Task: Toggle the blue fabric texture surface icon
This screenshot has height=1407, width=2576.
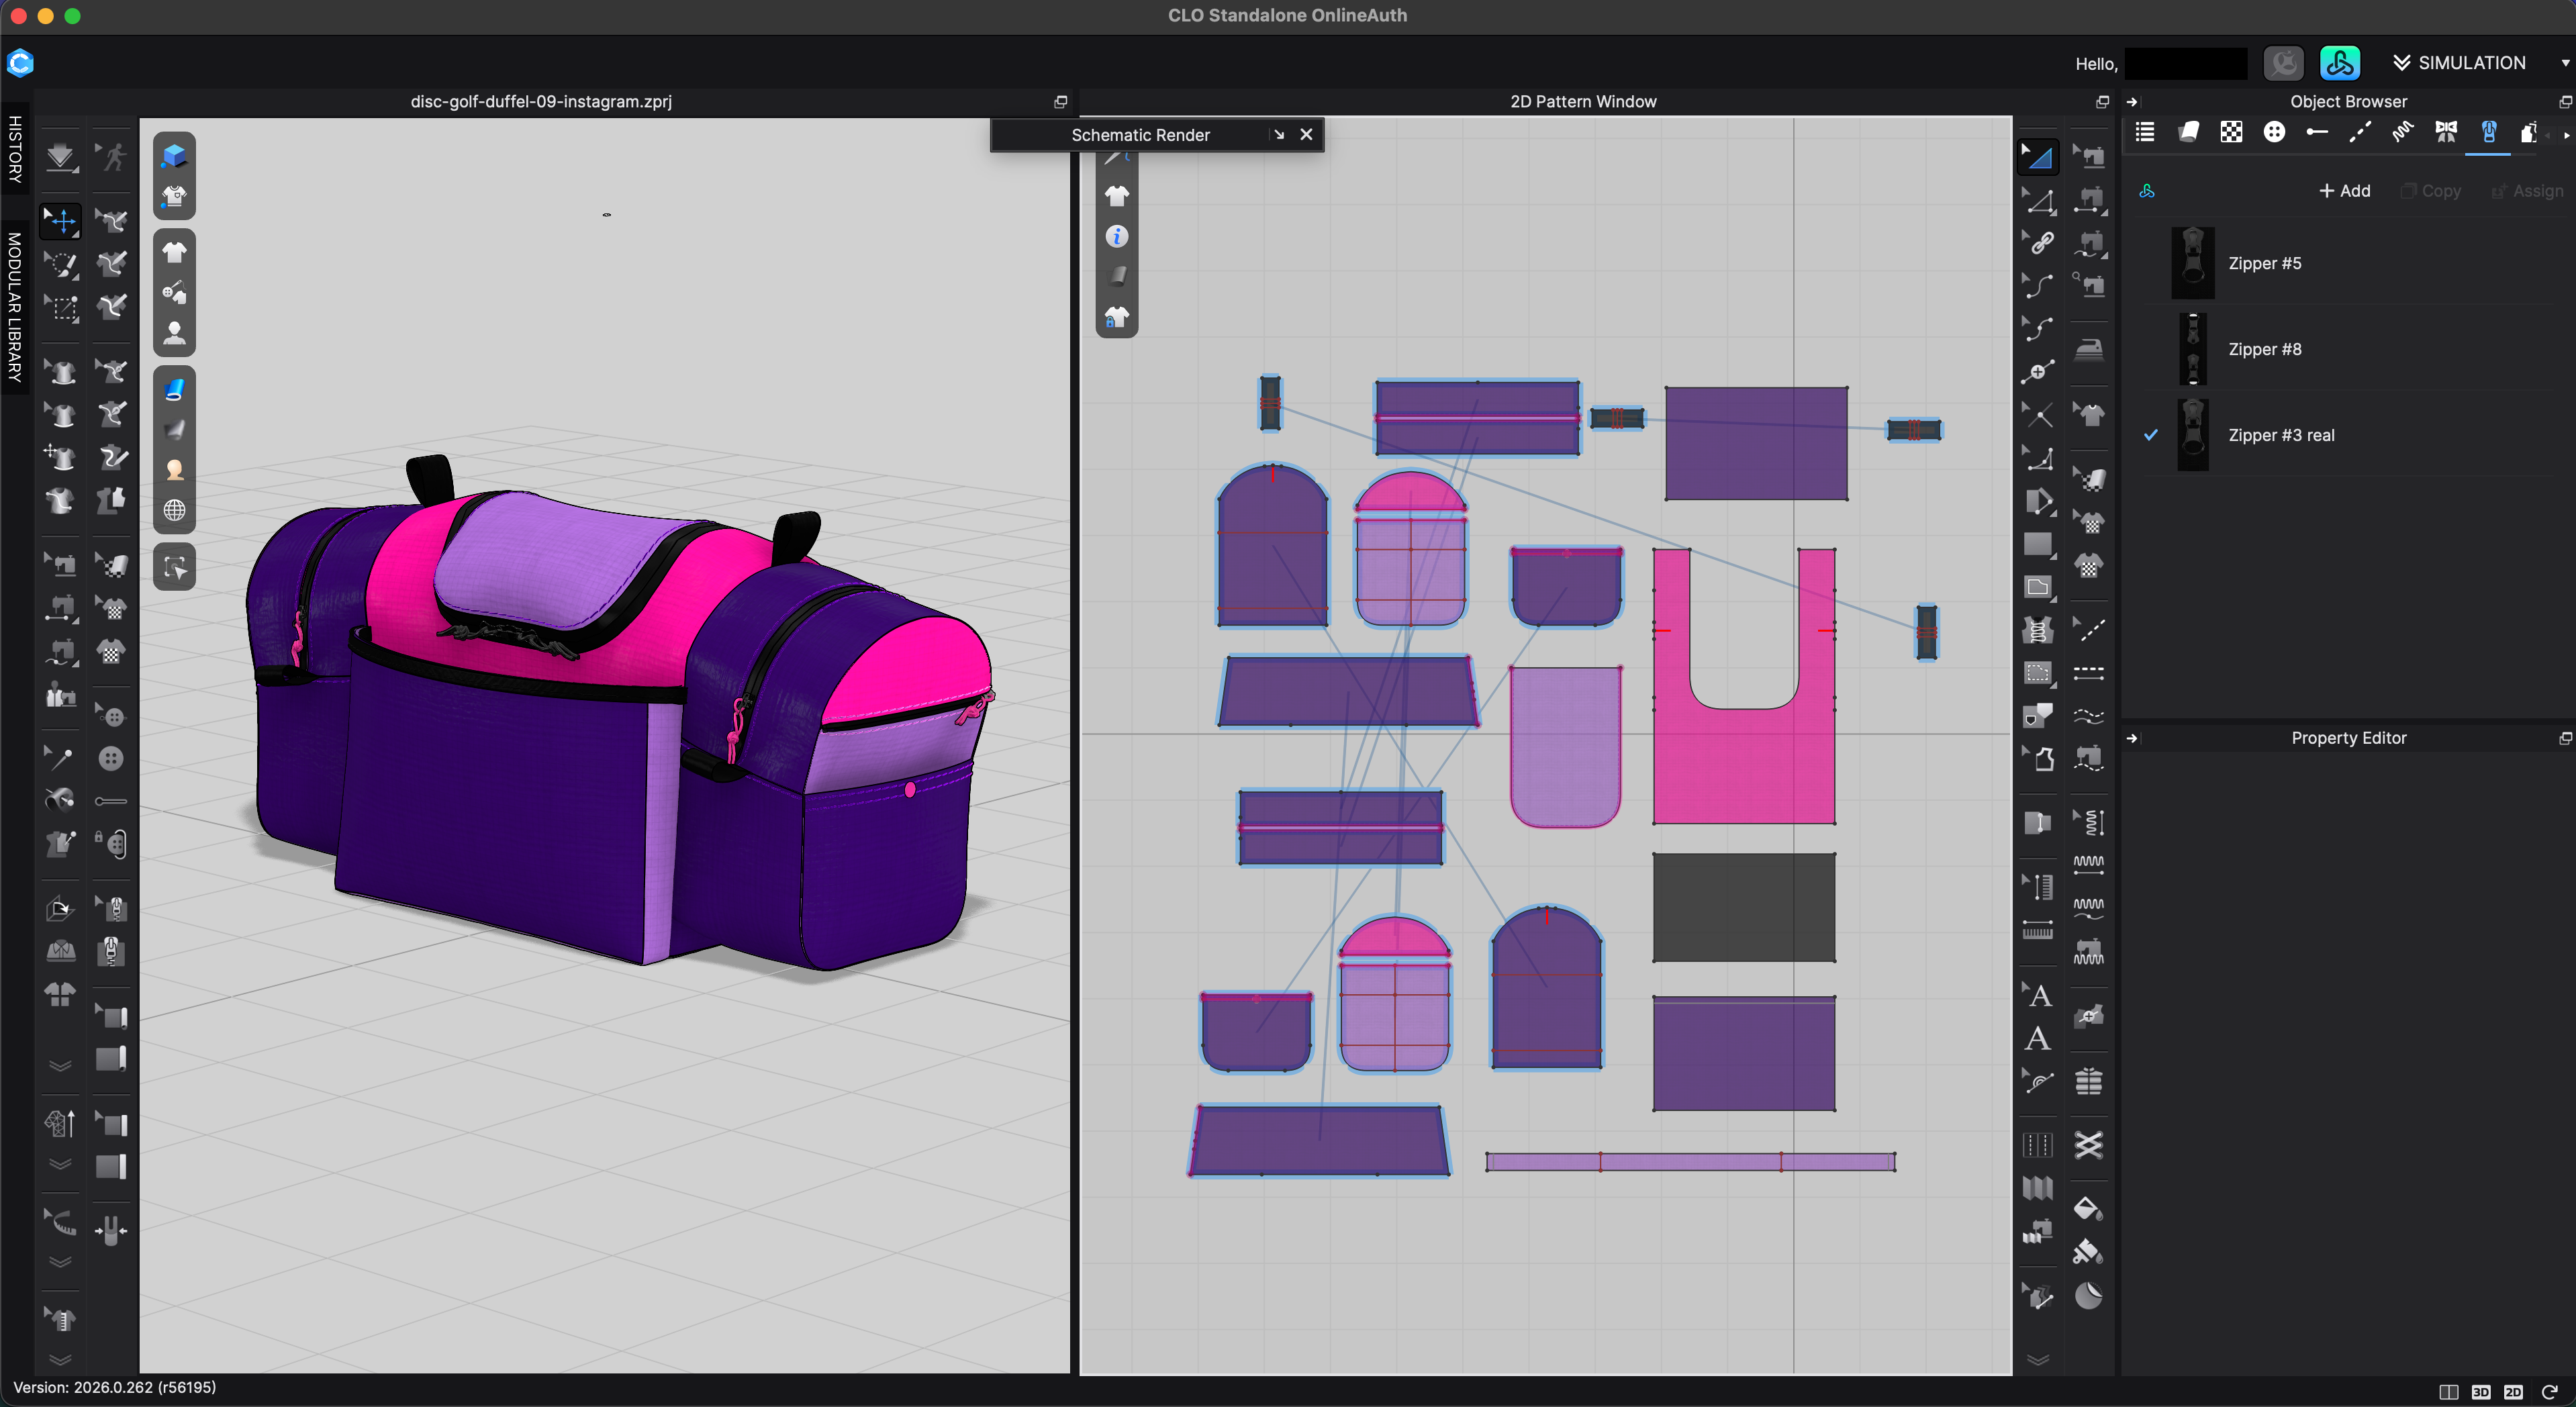Action: coord(174,389)
